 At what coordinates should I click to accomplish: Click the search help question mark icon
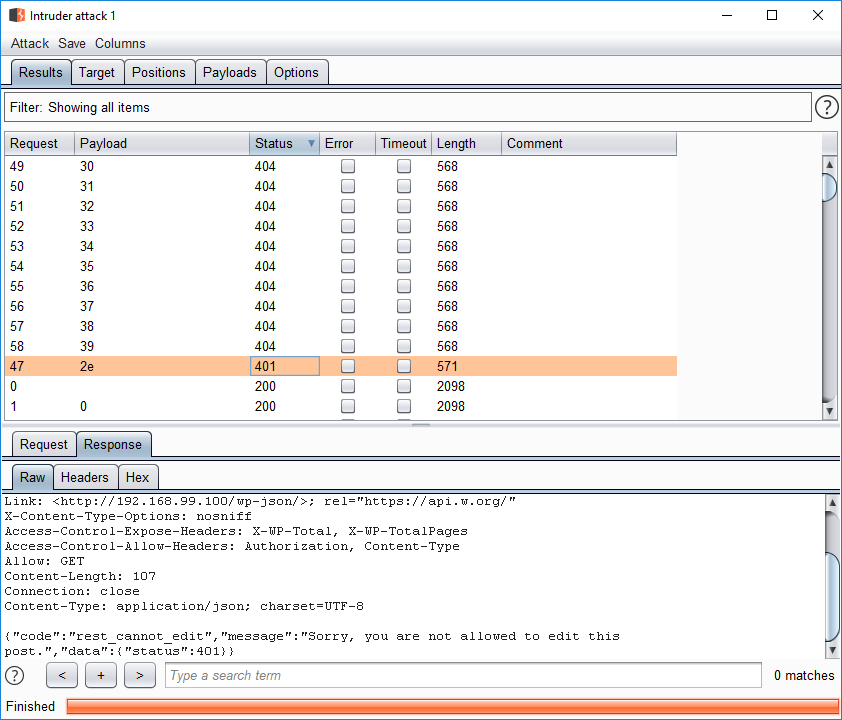click(15, 675)
